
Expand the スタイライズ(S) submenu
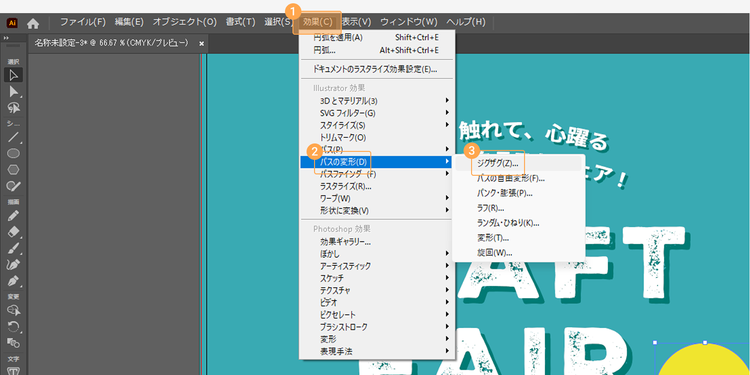click(377, 125)
